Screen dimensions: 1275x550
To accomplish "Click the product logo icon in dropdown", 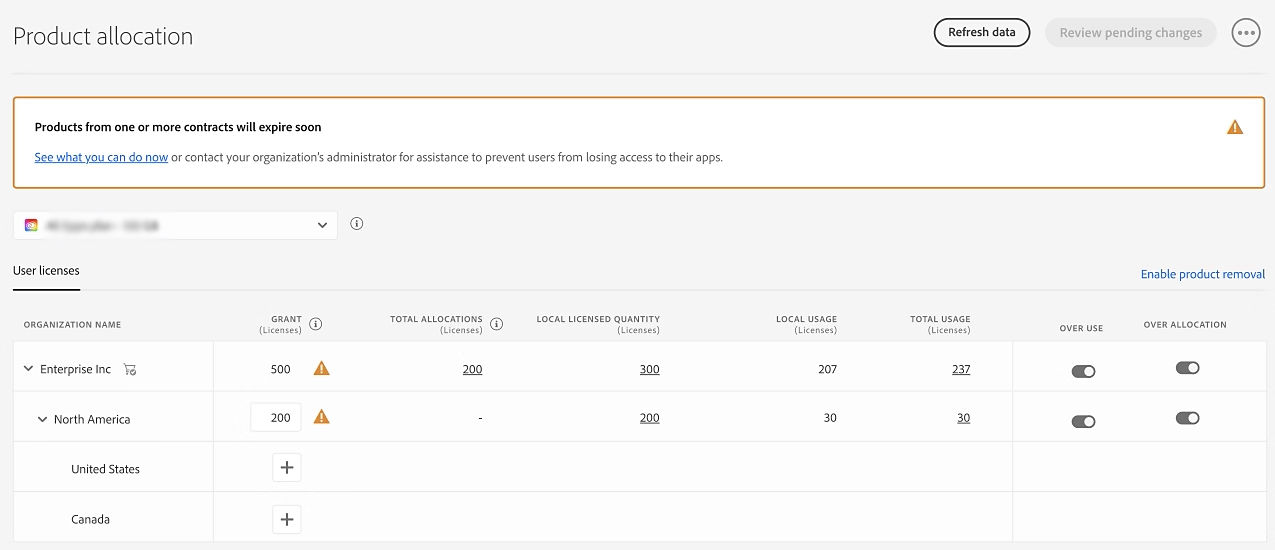I will point(31,225).
